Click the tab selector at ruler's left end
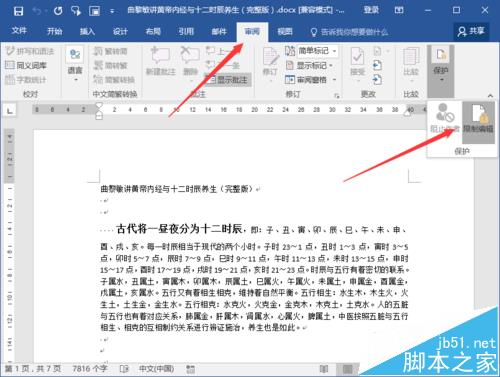Screen dimensions: 500x377 tap(10, 110)
